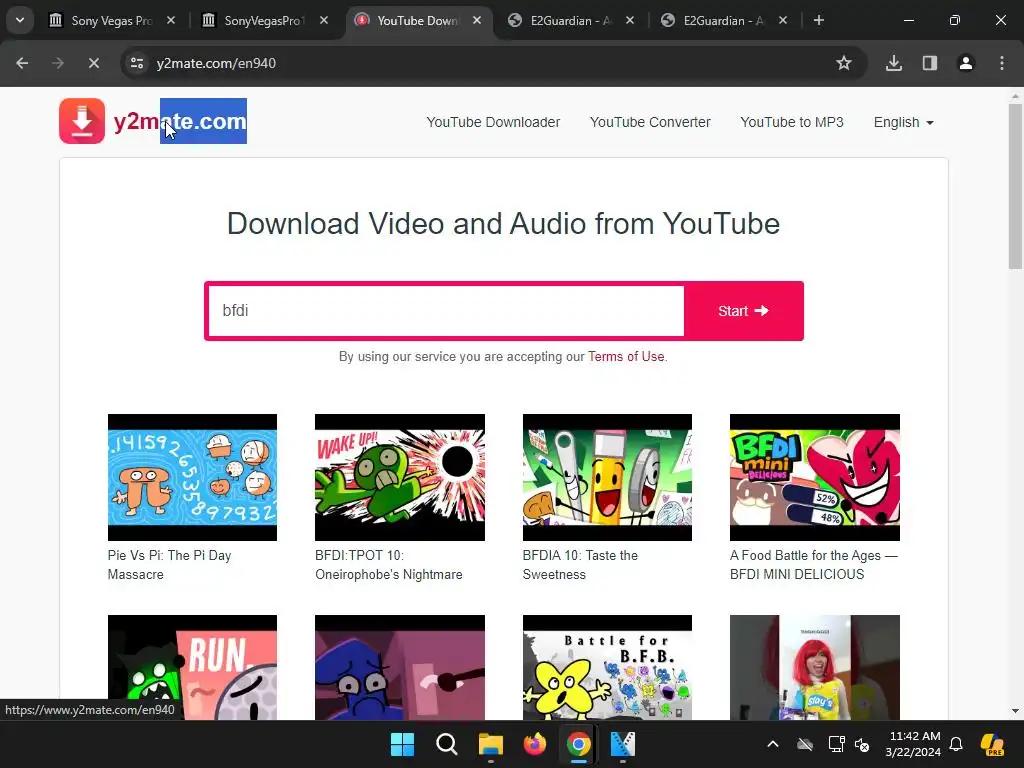Viewport: 1024px width, 768px height.
Task: Open site information icon in address bar
Action: (x=137, y=63)
